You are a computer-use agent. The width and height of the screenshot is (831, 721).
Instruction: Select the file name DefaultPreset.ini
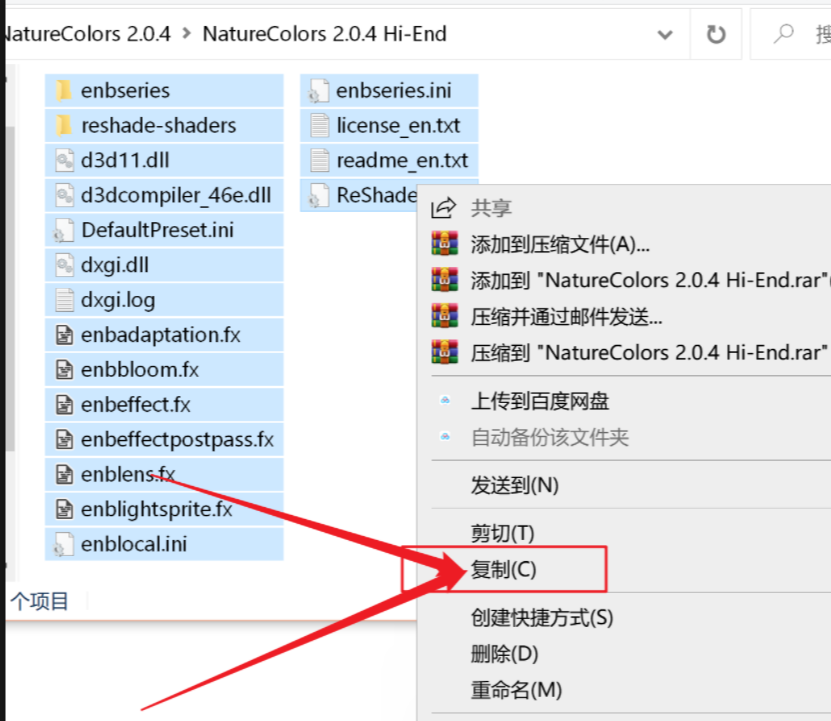[x=157, y=231]
